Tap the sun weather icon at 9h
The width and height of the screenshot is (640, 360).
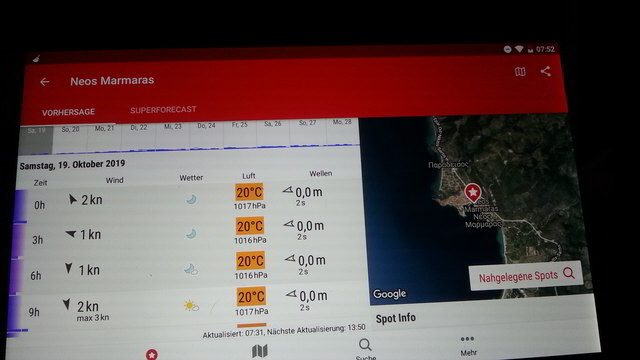click(x=191, y=306)
